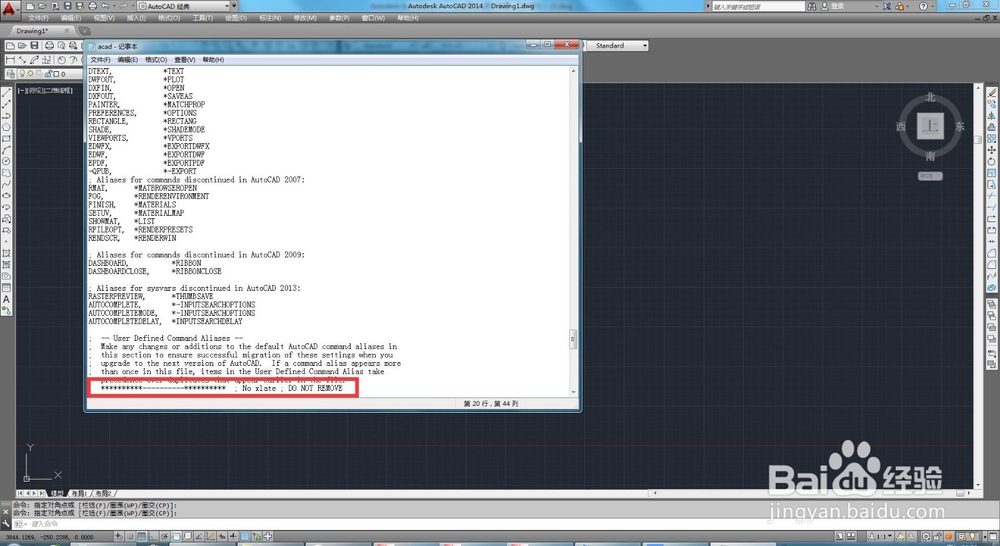This screenshot has height=546, width=1000.
Task: Click the 登录 sign-in button
Action: (834, 6)
